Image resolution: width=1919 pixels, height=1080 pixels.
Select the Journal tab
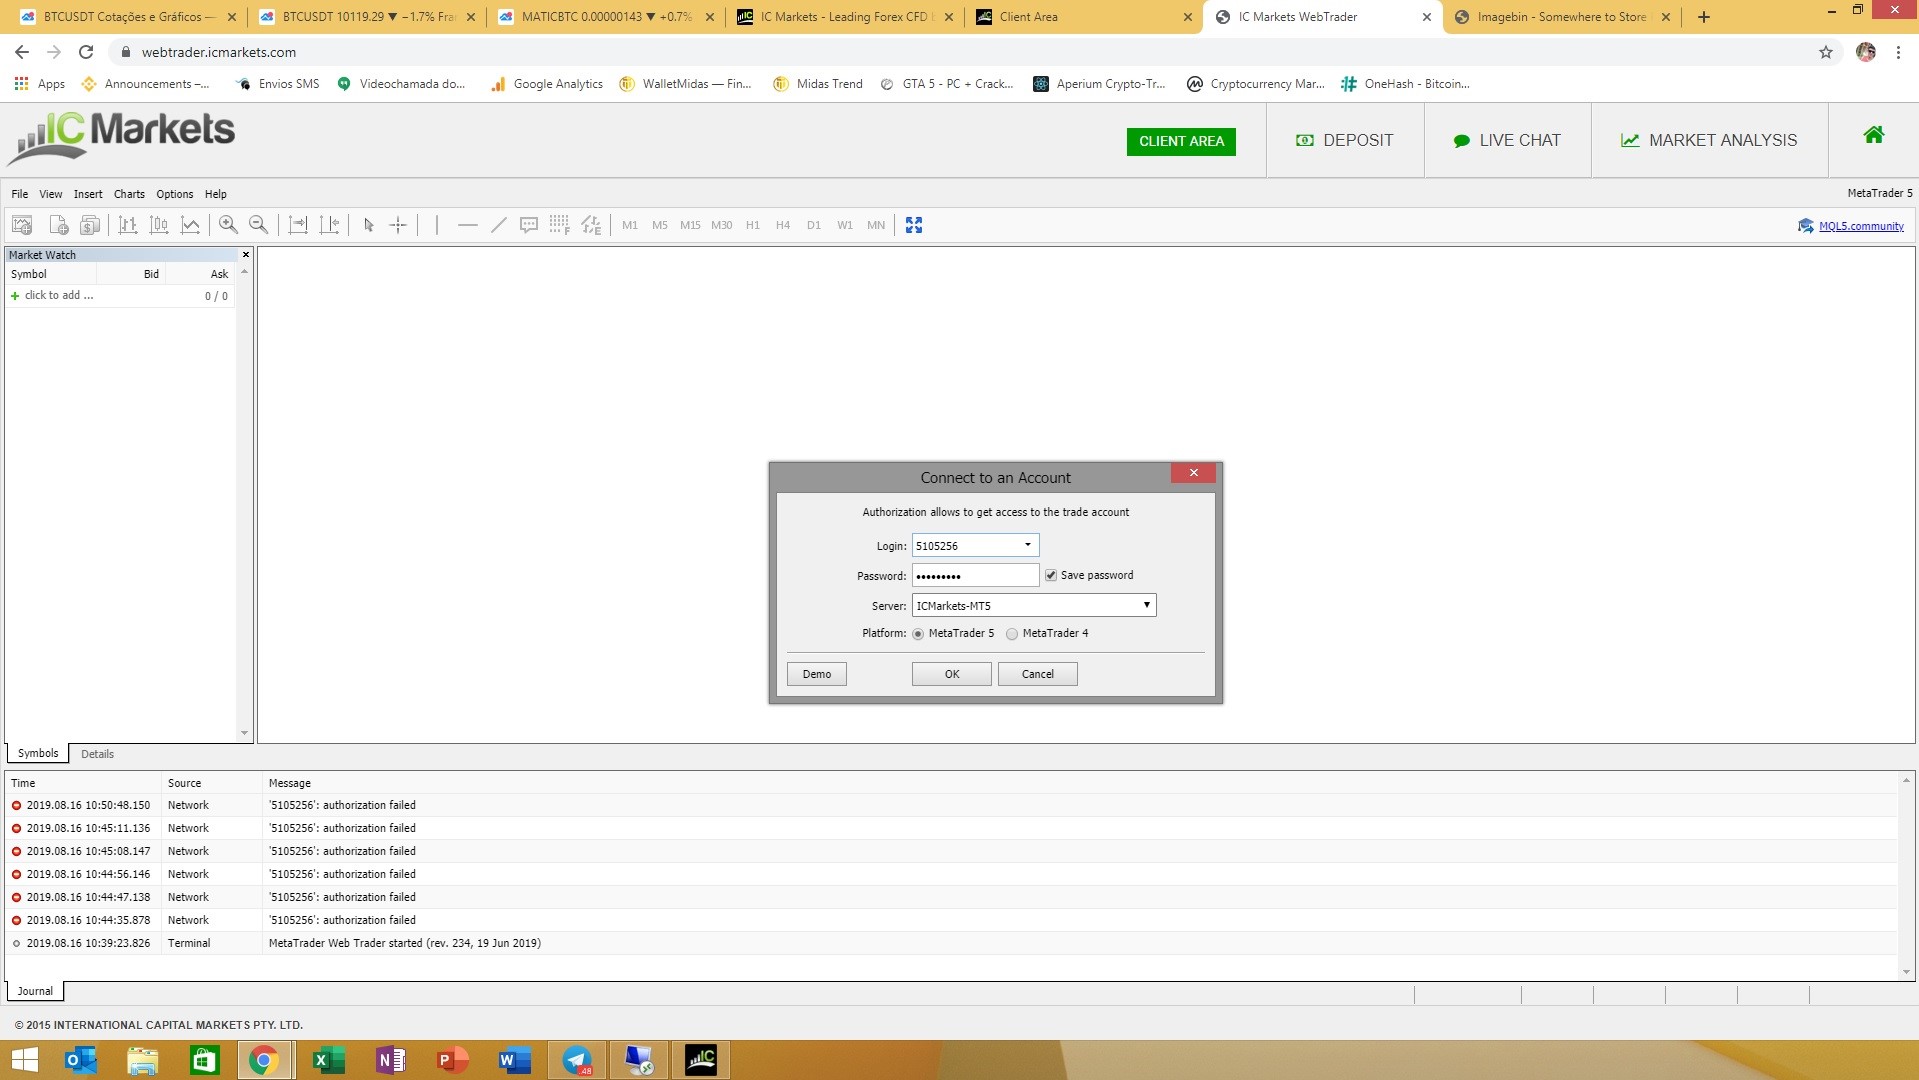(x=35, y=991)
